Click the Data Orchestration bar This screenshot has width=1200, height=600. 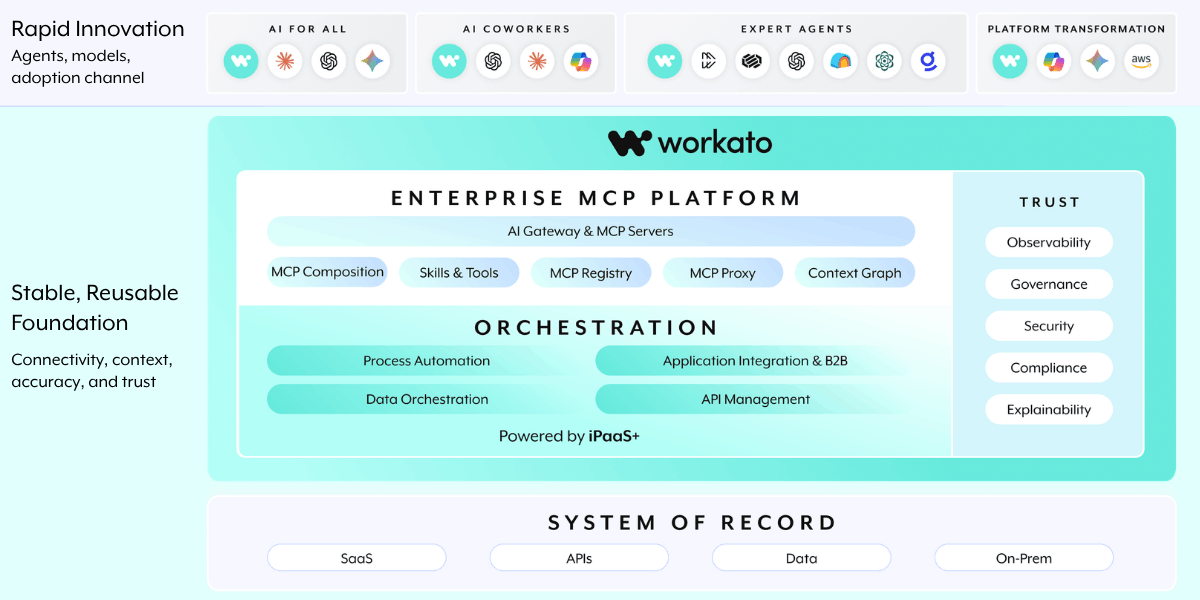point(427,399)
